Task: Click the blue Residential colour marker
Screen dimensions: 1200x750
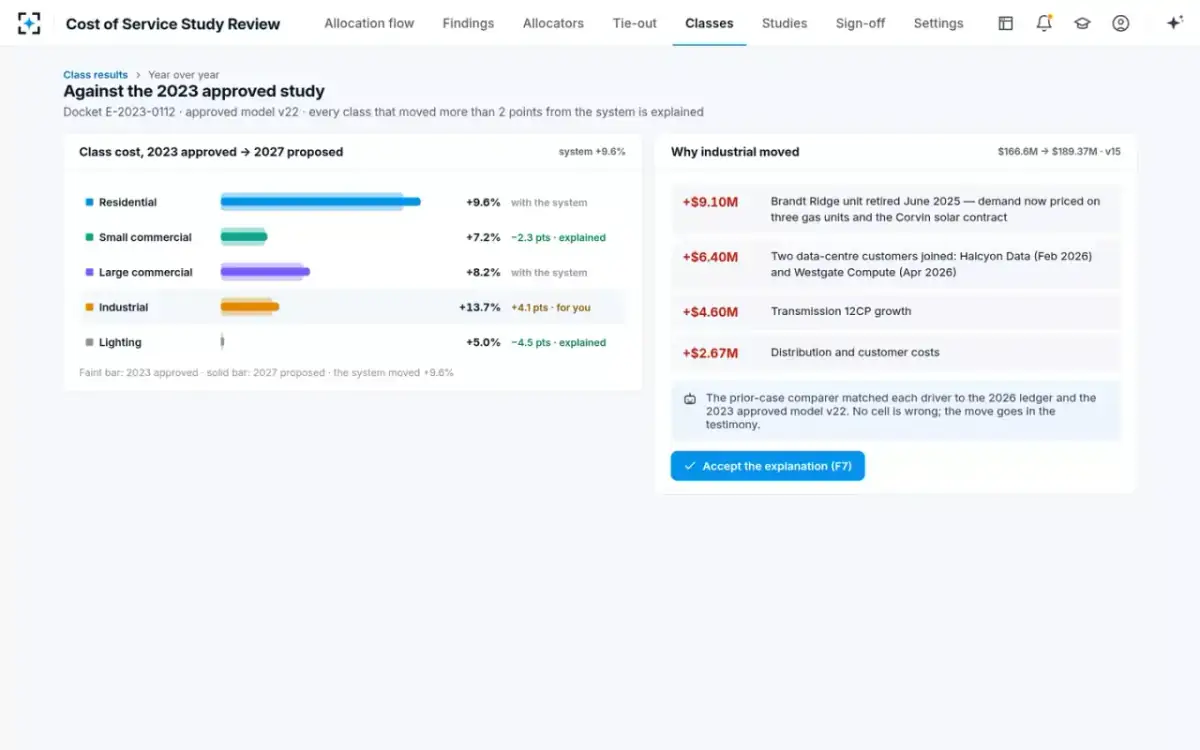Action: click(x=89, y=202)
